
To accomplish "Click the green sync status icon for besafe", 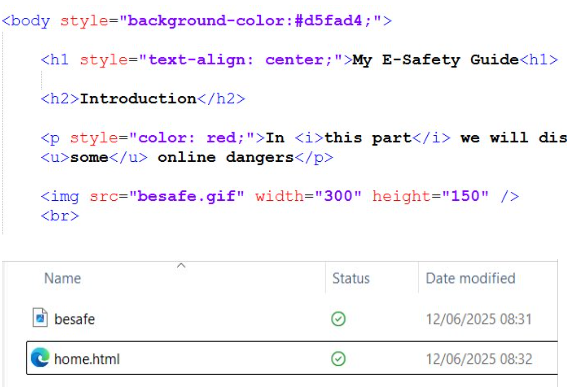I will (x=338, y=319).
